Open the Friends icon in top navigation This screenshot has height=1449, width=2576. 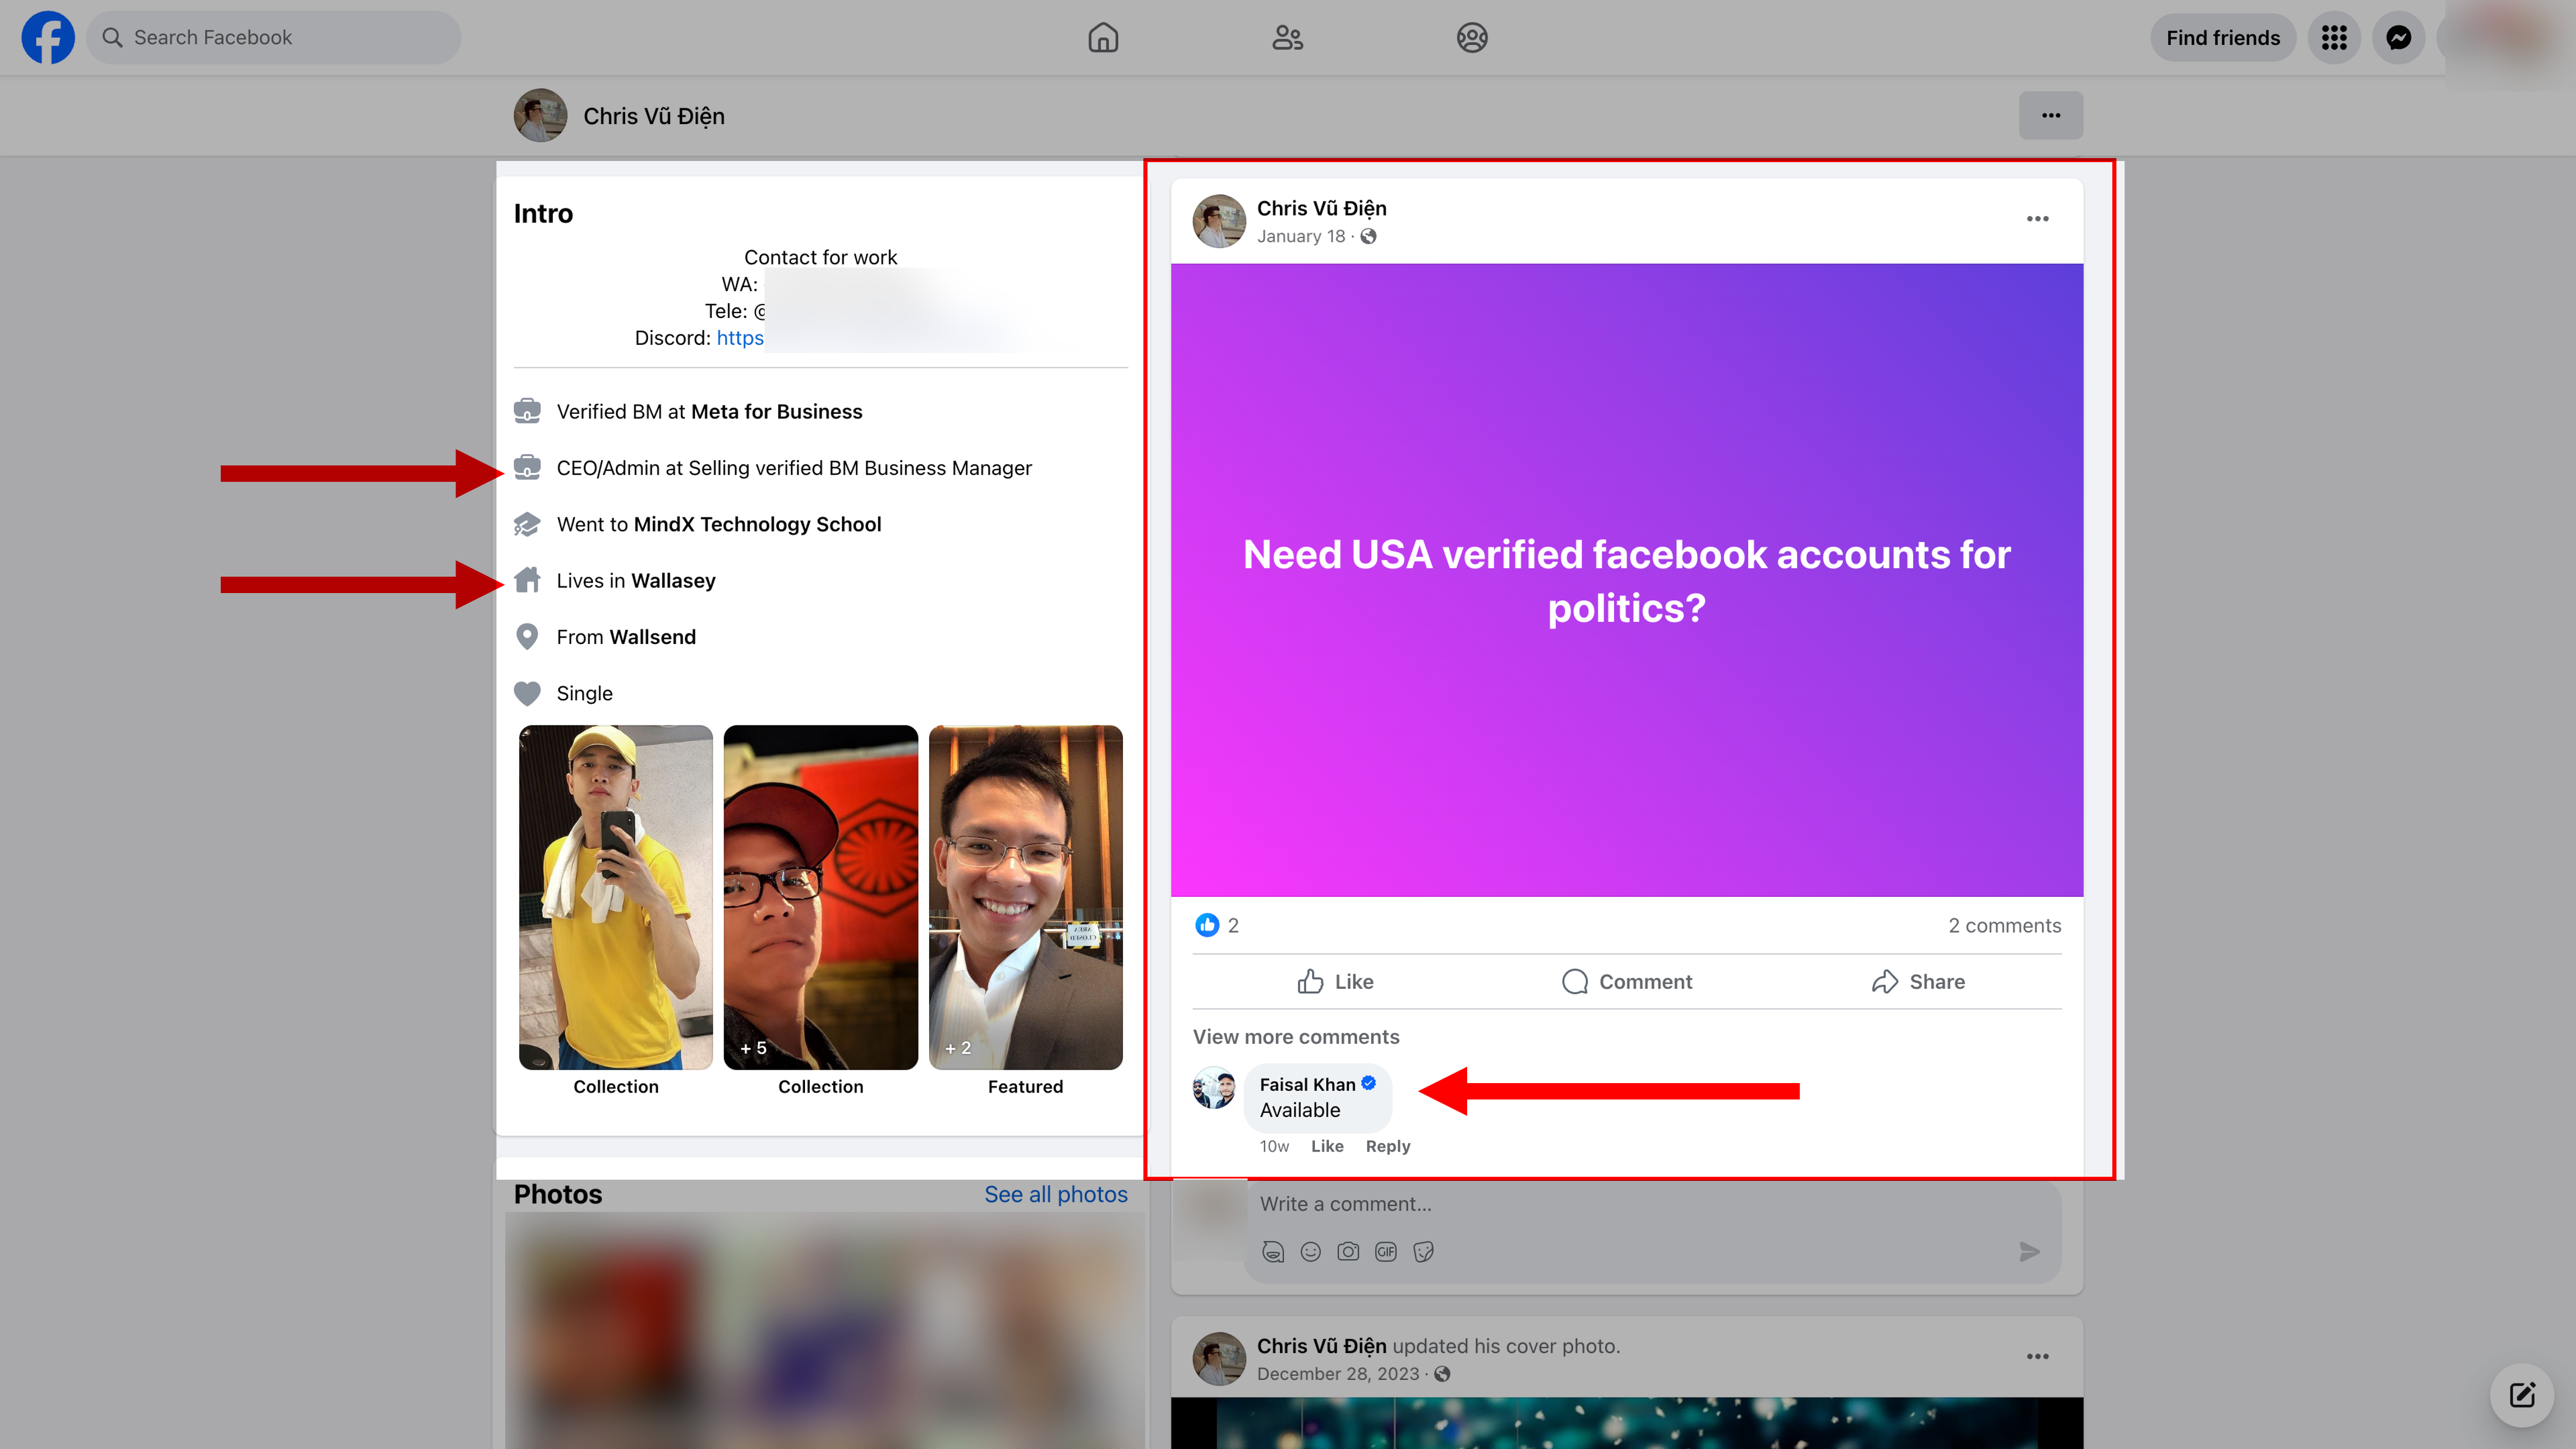coord(1287,37)
